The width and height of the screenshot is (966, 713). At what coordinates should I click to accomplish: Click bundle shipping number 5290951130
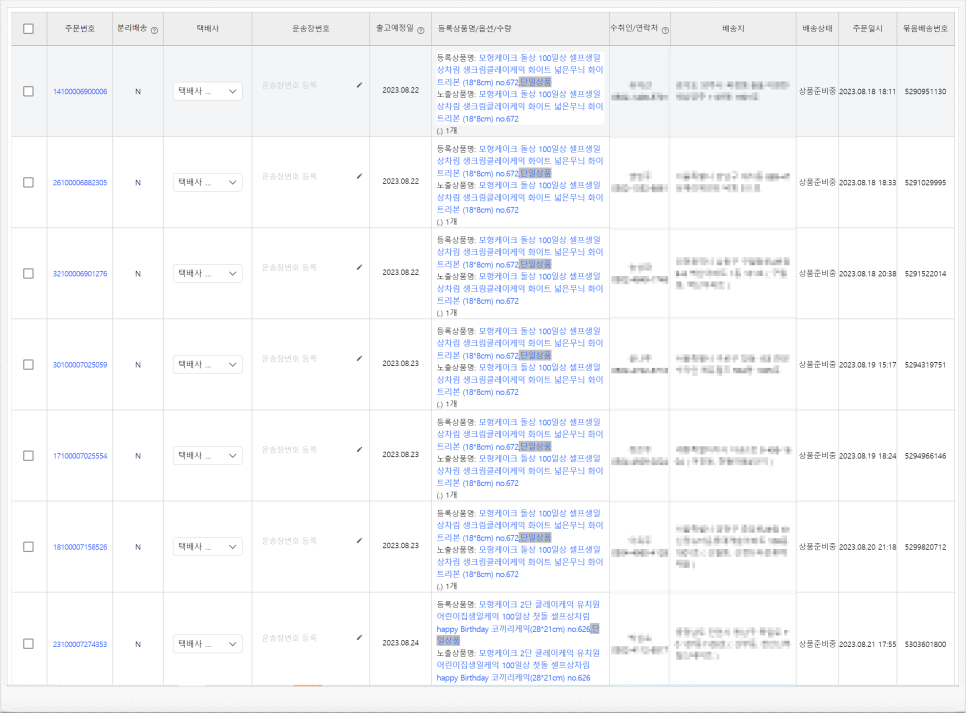[925, 92]
